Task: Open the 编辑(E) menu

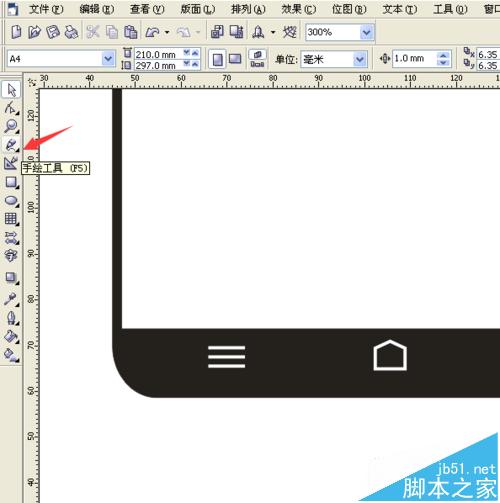Action: (97, 9)
